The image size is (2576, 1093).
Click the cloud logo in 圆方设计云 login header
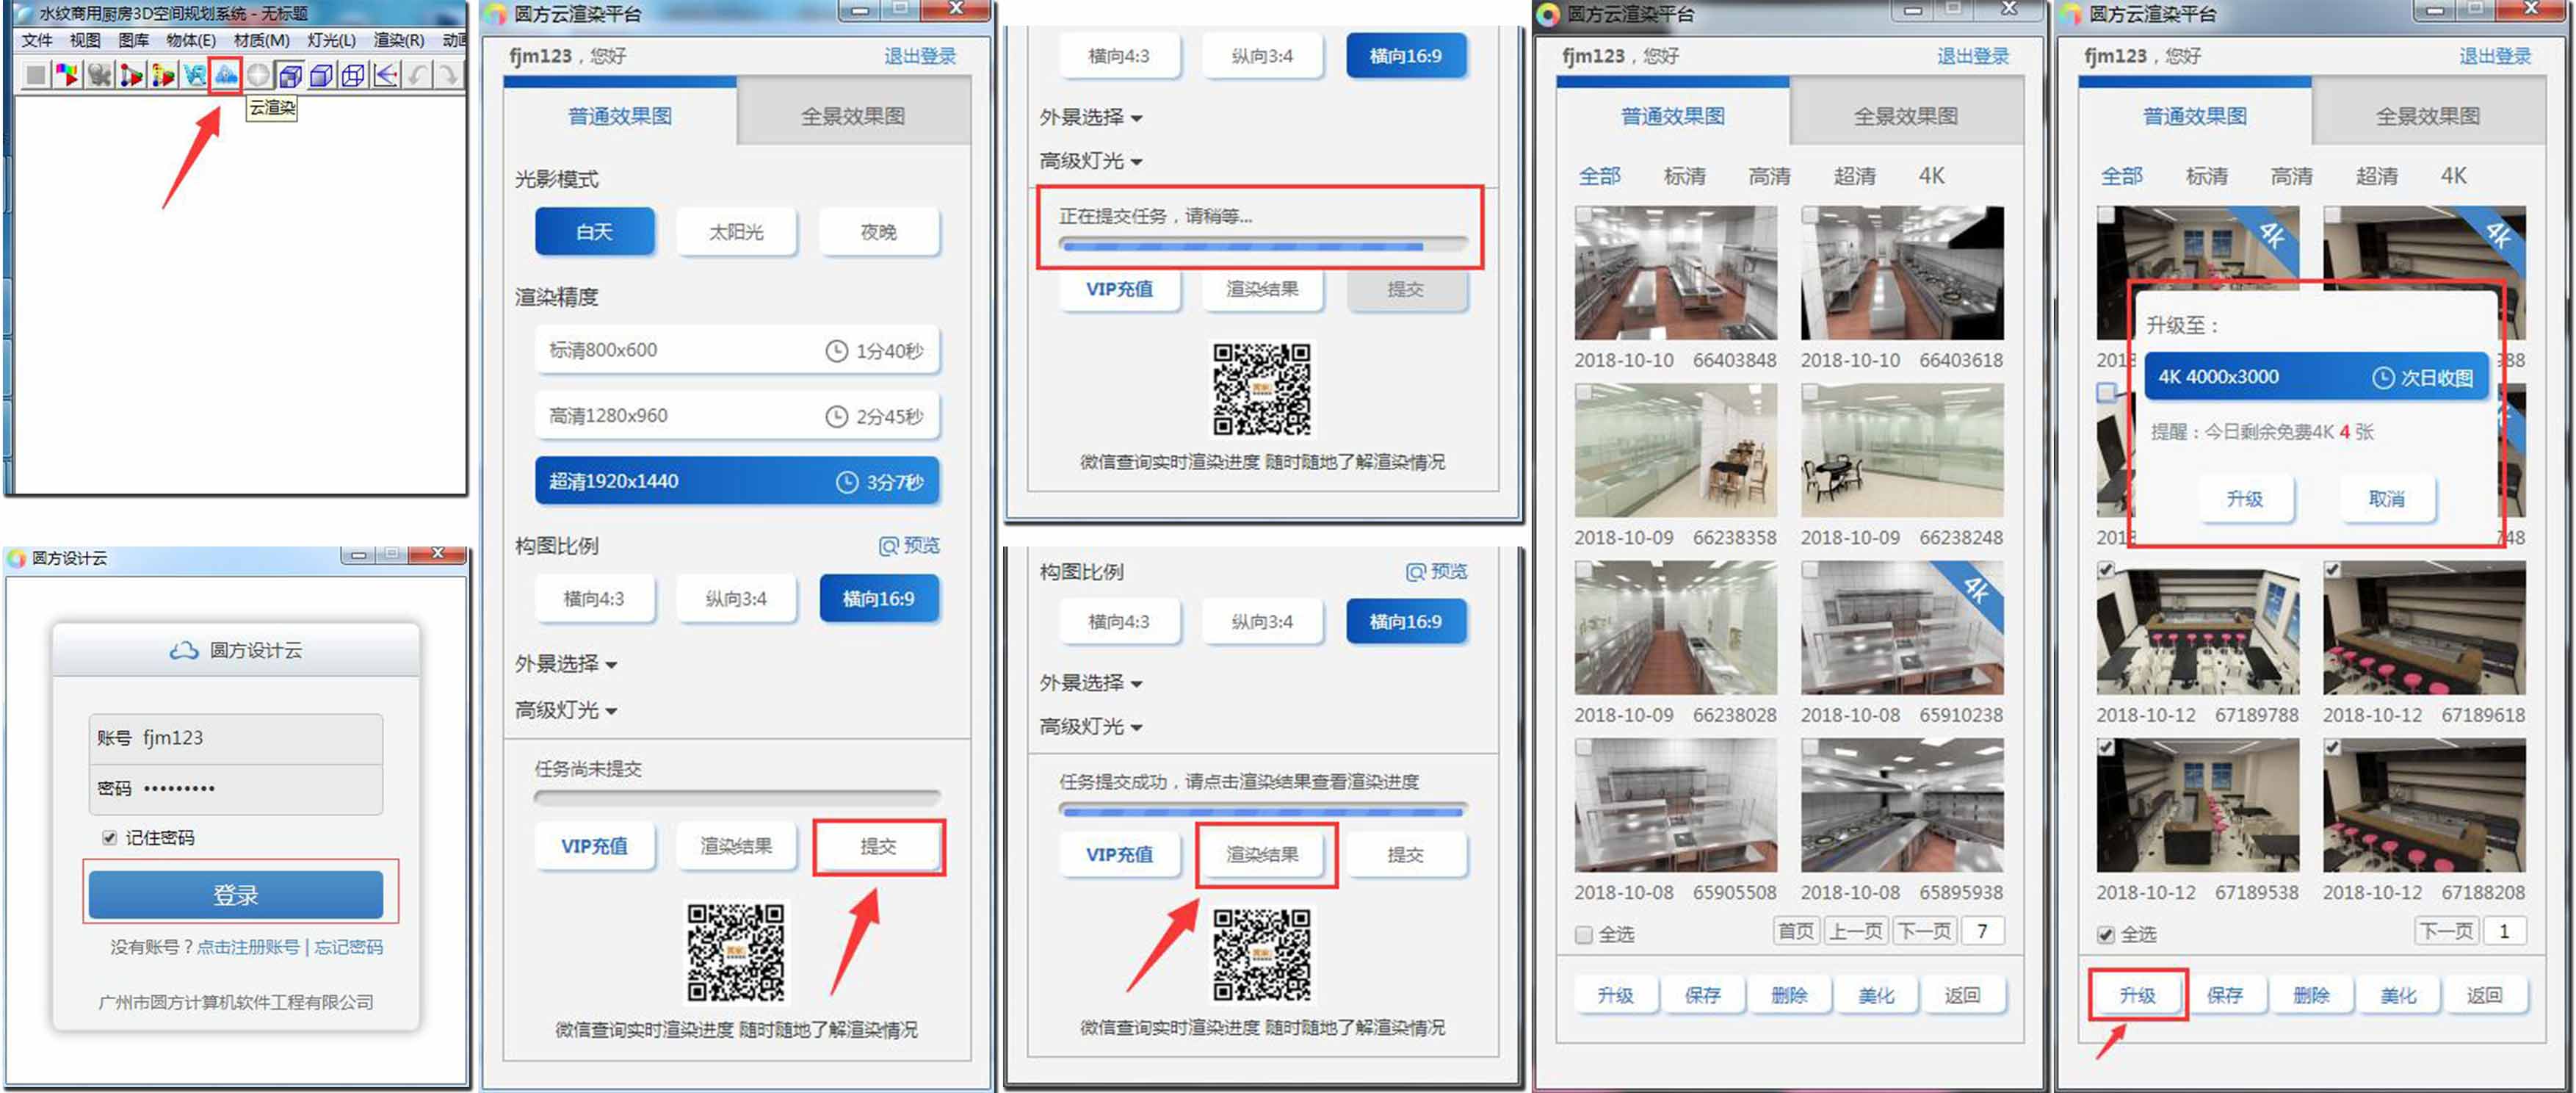coord(184,651)
